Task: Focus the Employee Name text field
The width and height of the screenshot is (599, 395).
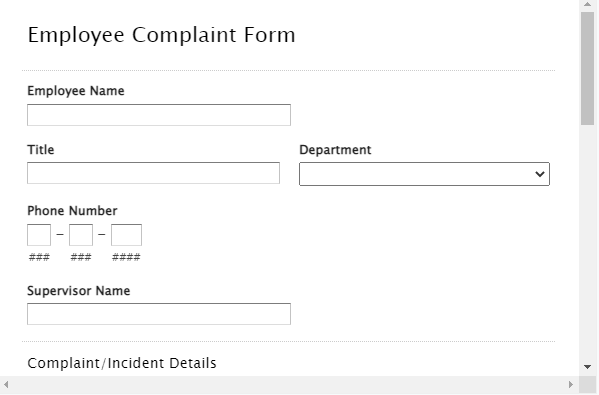Action: [159, 115]
